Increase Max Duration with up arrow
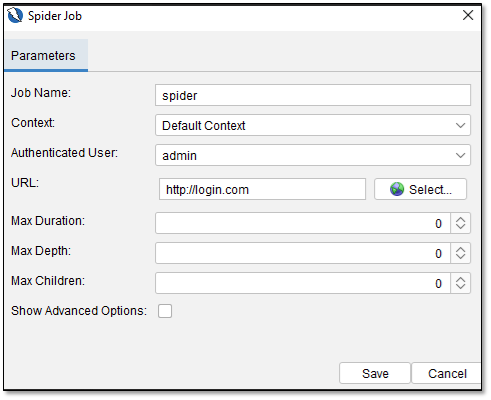 (460, 219)
